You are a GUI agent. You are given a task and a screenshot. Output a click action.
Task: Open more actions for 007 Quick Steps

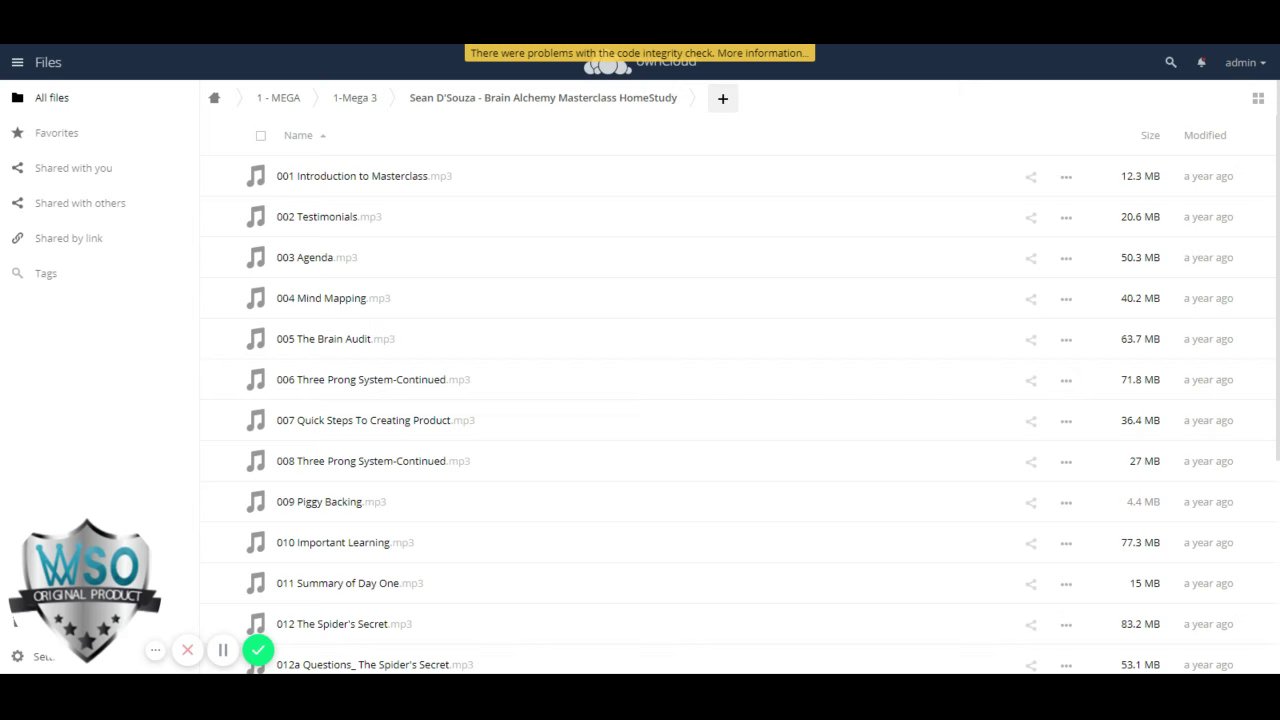point(1066,421)
